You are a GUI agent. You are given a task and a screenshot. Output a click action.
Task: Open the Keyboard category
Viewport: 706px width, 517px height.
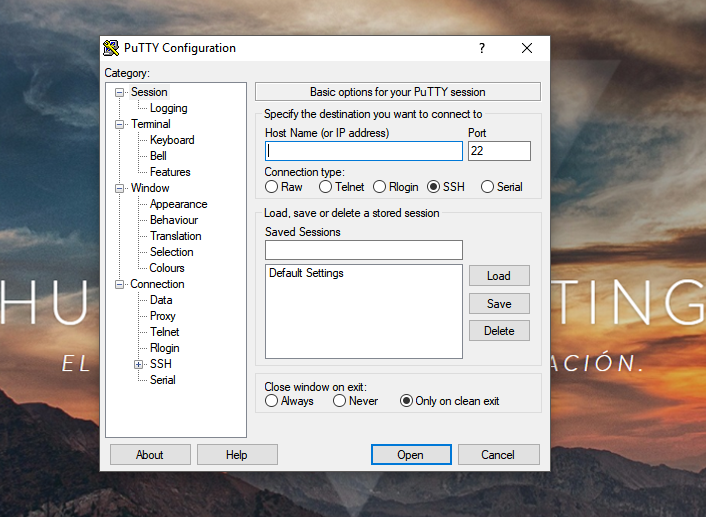[x=172, y=140]
